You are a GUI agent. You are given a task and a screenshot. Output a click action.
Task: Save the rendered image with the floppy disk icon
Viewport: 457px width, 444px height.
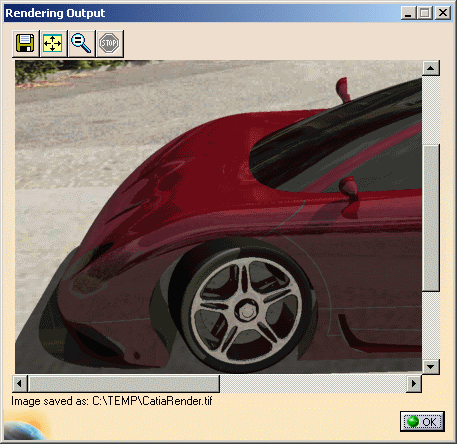coord(25,43)
